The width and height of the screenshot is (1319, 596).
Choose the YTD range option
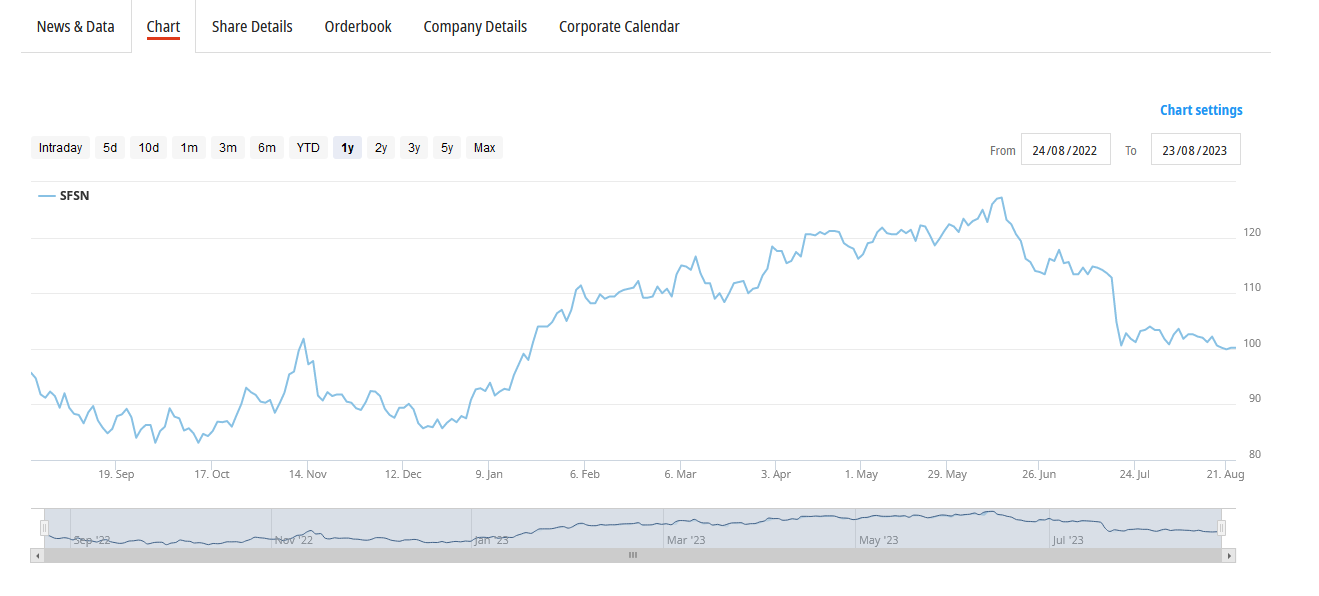pyautogui.click(x=308, y=148)
